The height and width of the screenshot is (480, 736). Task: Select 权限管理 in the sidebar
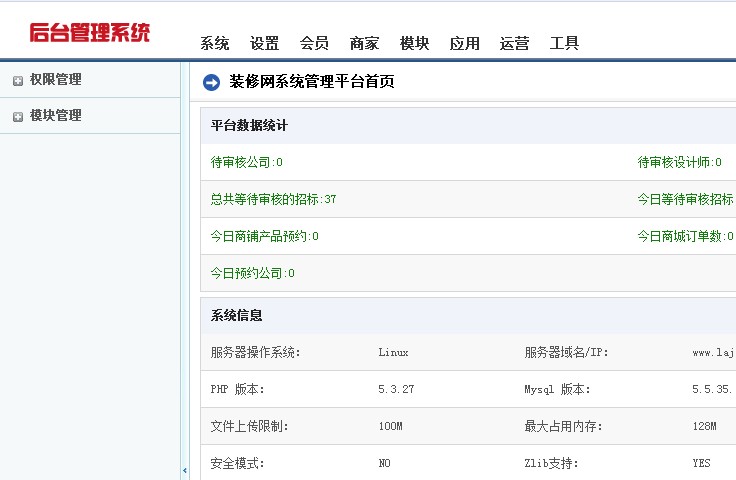56,80
